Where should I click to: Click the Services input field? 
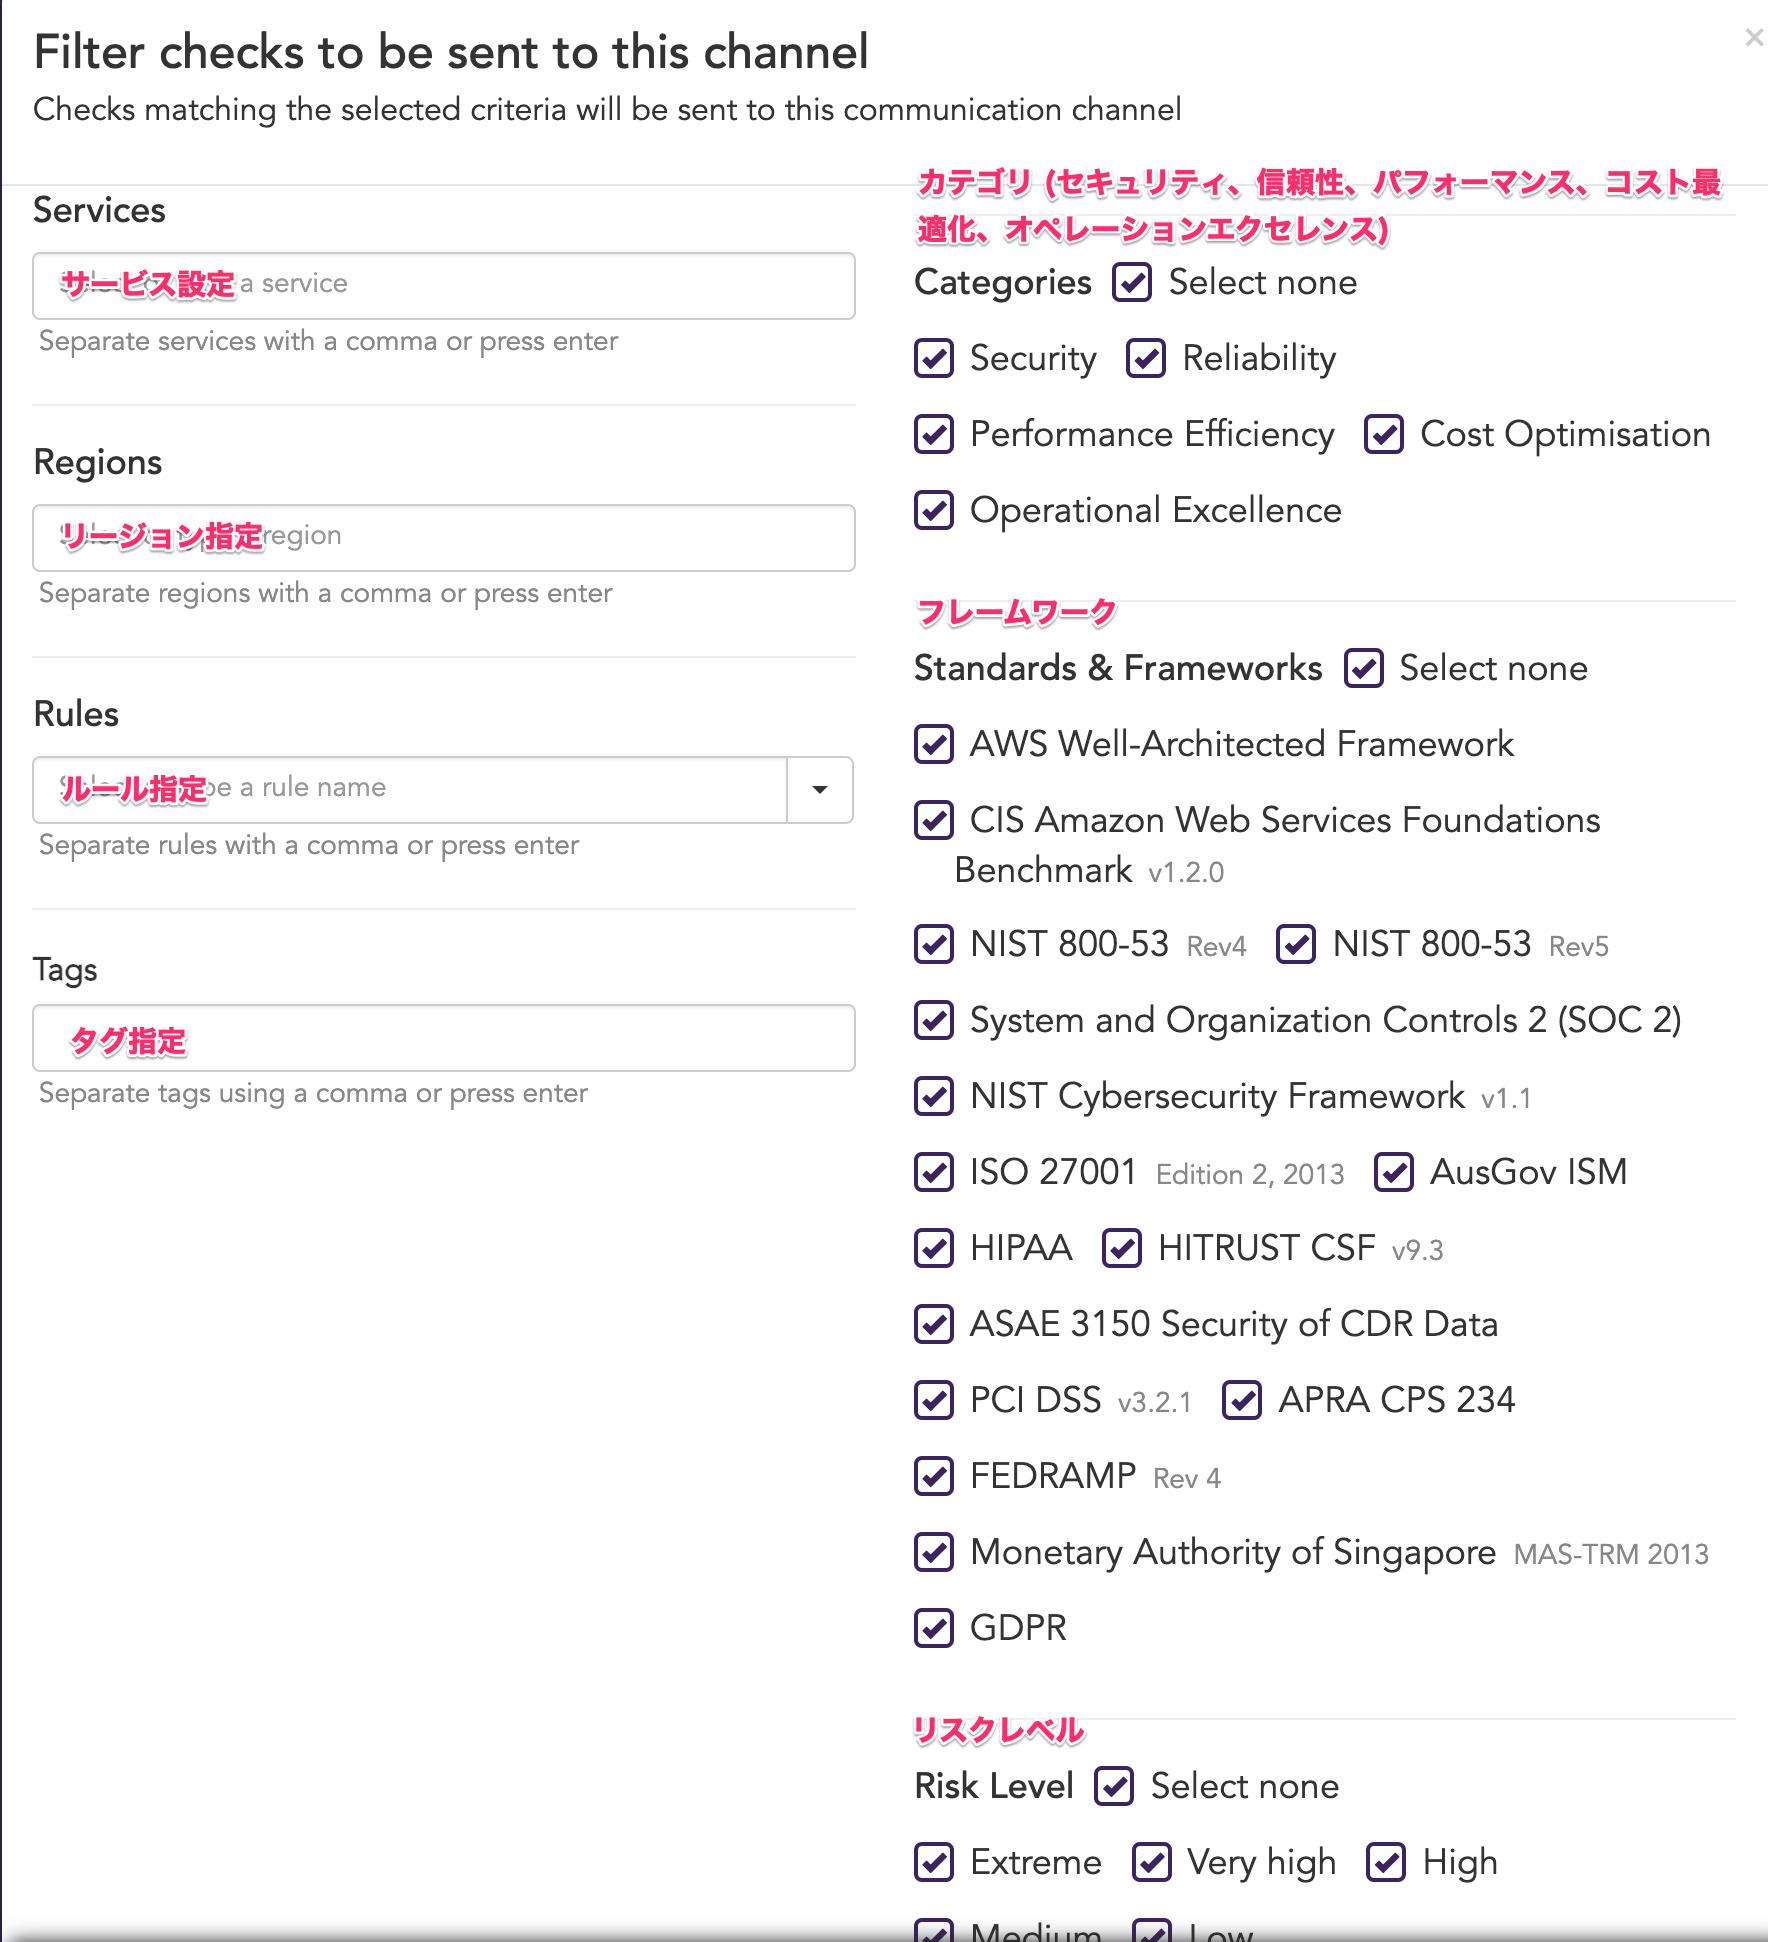coord(443,285)
